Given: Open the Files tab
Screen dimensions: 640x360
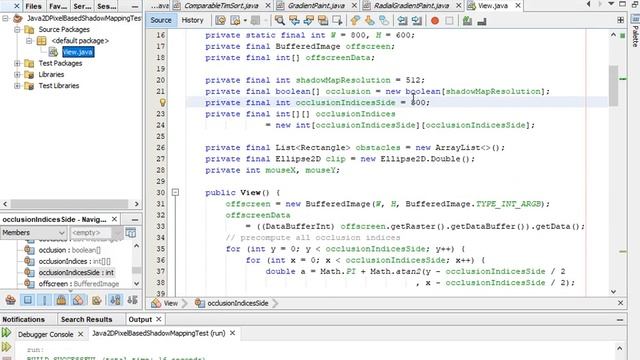Looking at the screenshot, I should click(x=33, y=6).
